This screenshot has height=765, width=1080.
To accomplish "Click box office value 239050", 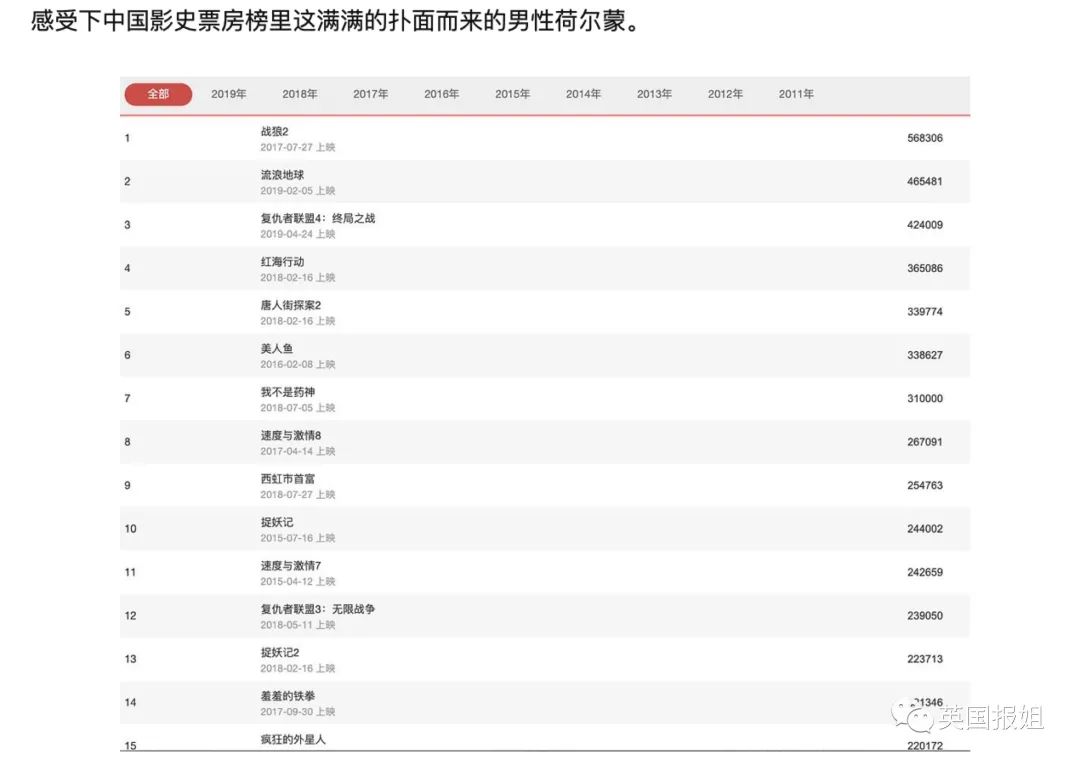I will [x=924, y=616].
